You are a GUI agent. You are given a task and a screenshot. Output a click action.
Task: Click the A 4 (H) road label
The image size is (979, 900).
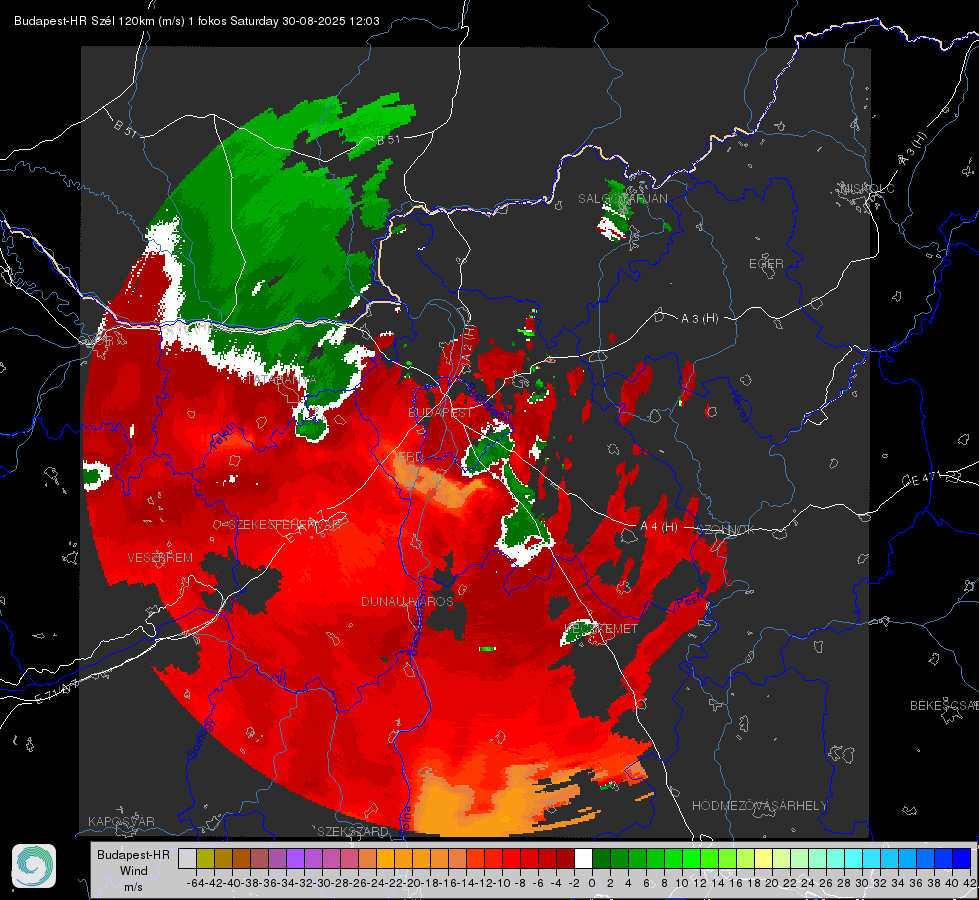(659, 527)
